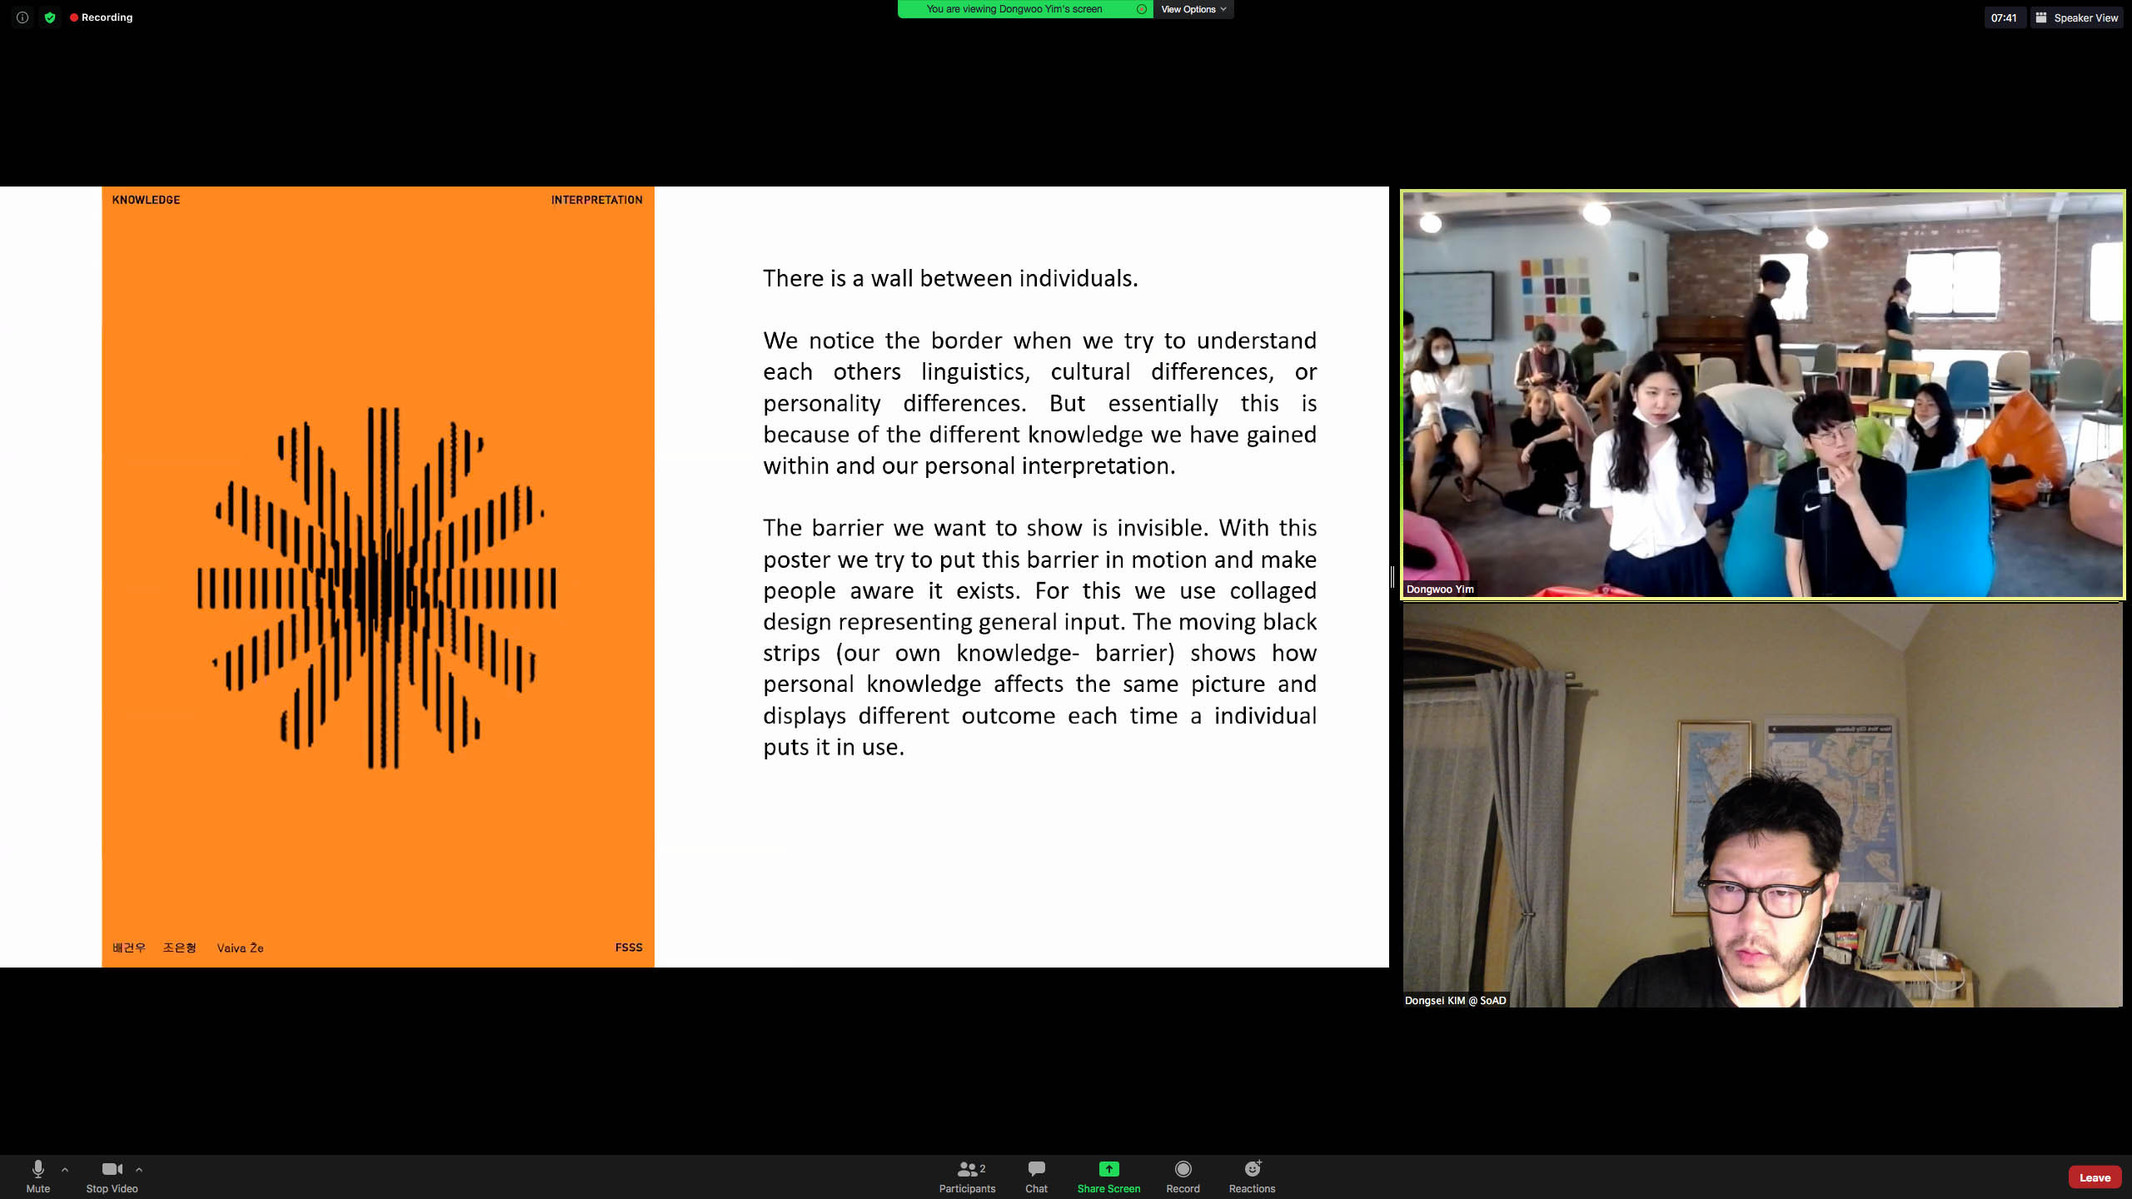Click the green Share Screen button

pos(1108,1176)
